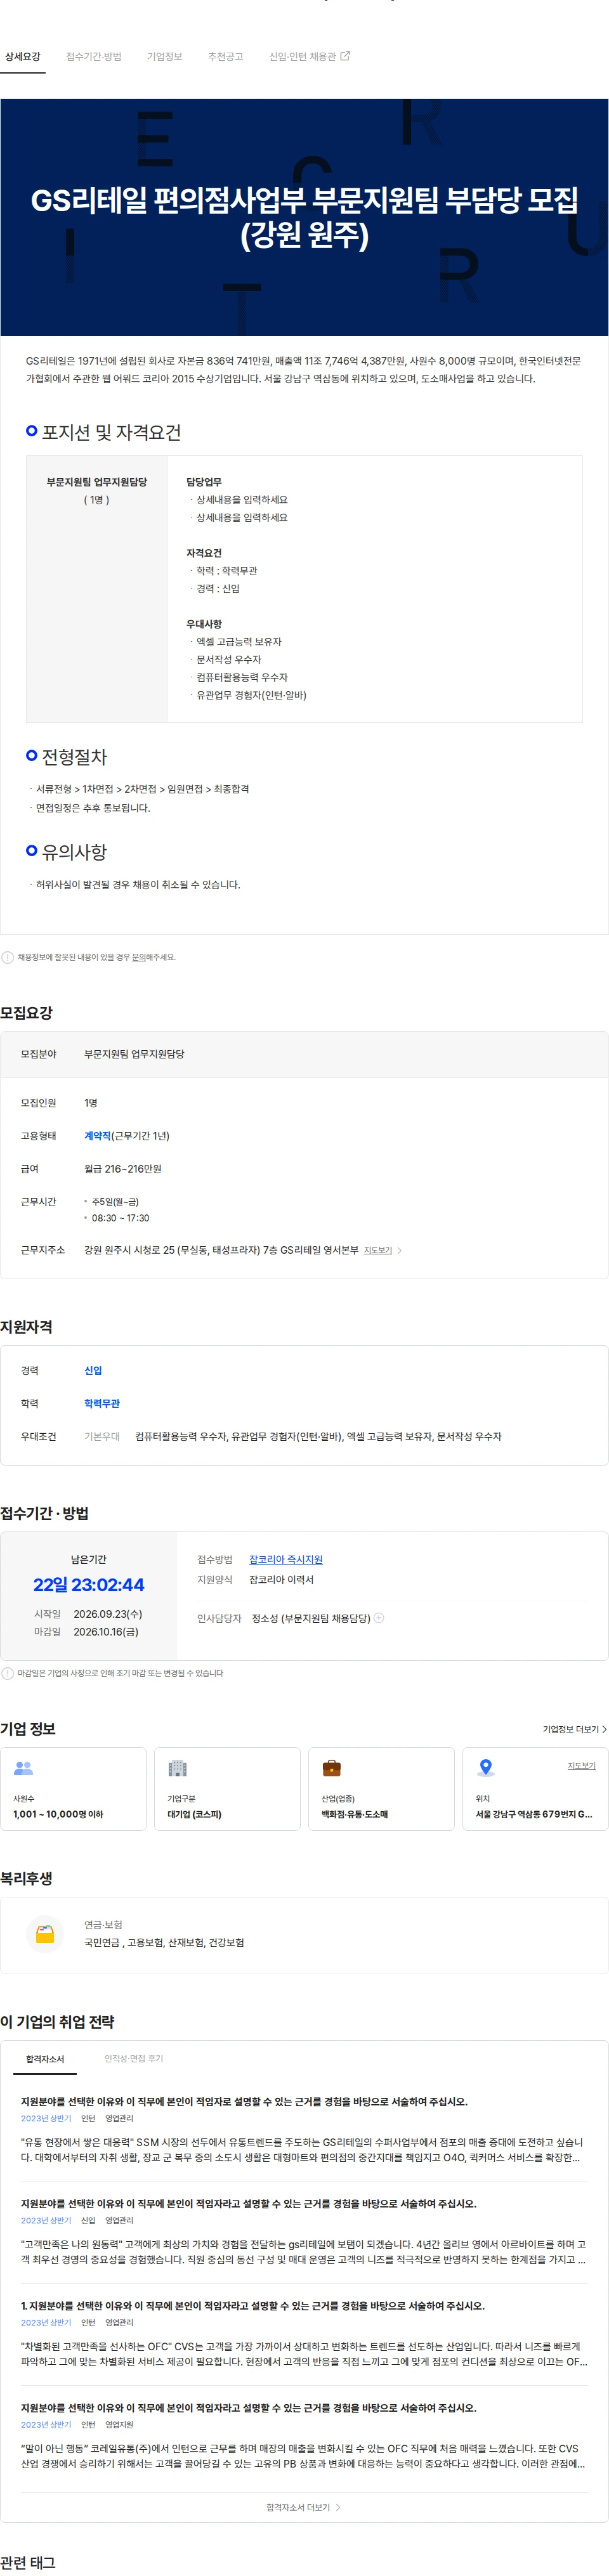Screen dimensions: 609x2576
Task: Click the external link icon beside 신입·인턴 채용관
Action: click(346, 56)
